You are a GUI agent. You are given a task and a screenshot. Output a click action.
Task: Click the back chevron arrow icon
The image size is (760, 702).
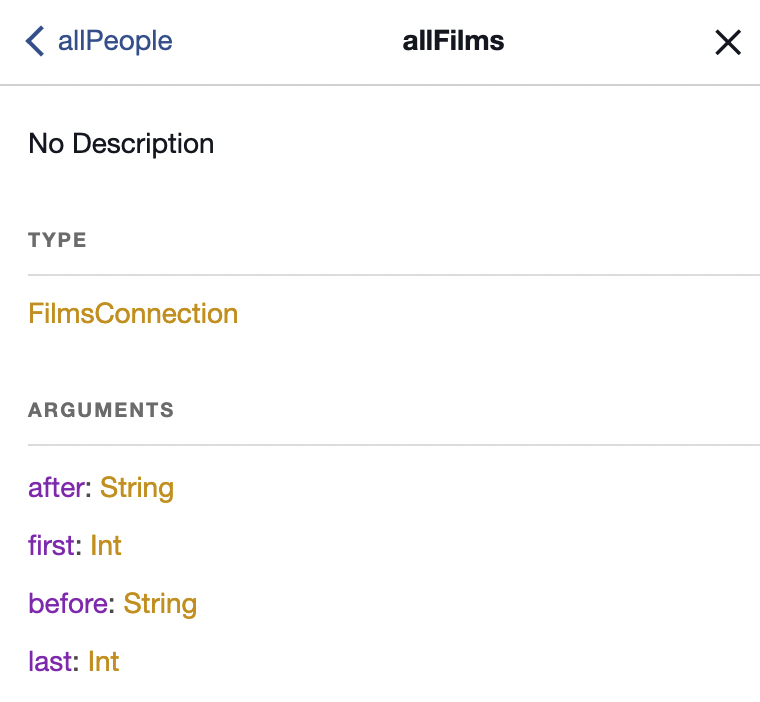point(35,41)
